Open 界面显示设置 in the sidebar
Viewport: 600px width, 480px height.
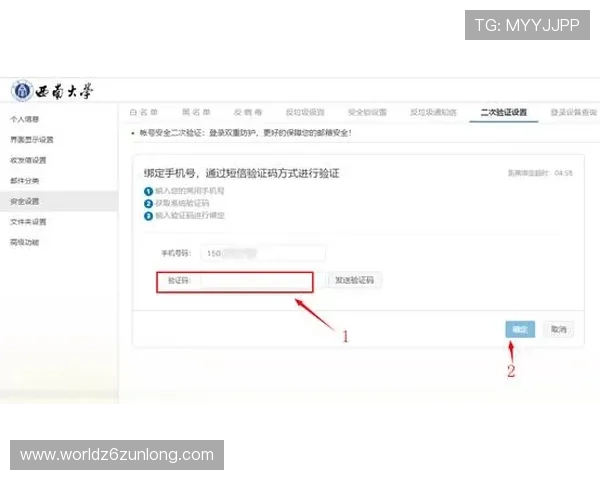coord(32,140)
